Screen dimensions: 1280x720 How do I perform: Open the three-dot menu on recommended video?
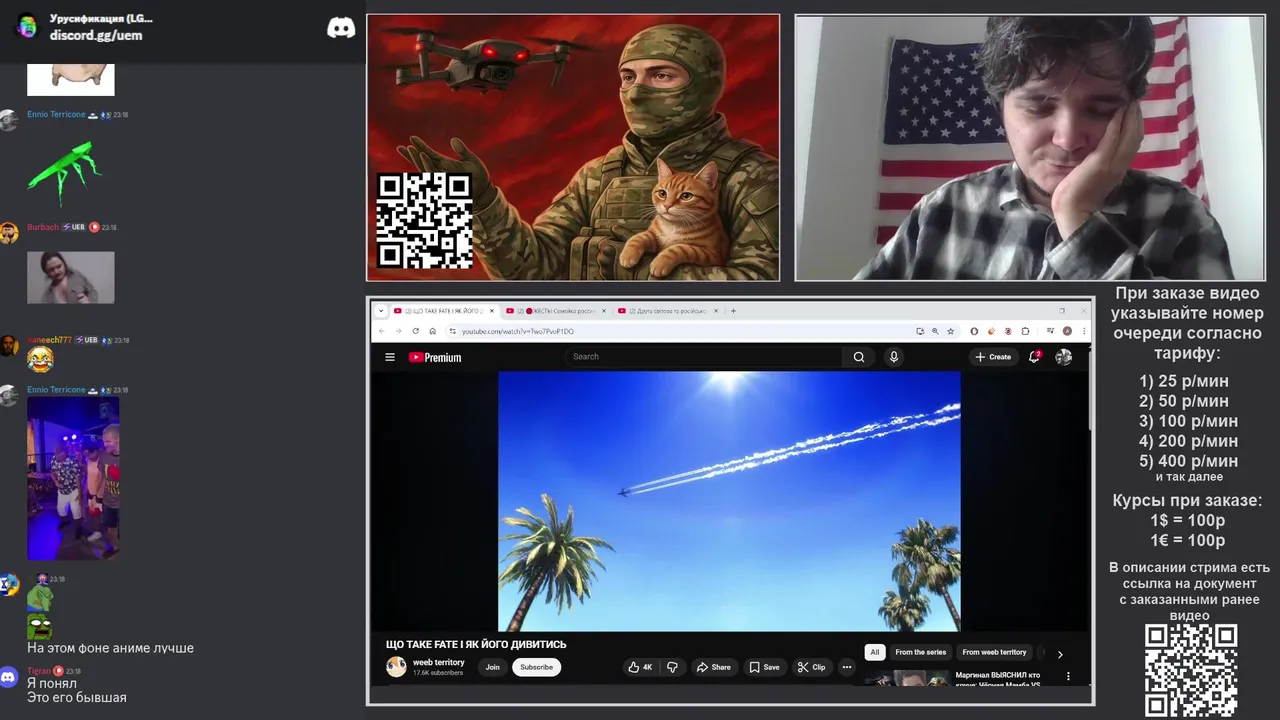pyautogui.click(x=1068, y=677)
